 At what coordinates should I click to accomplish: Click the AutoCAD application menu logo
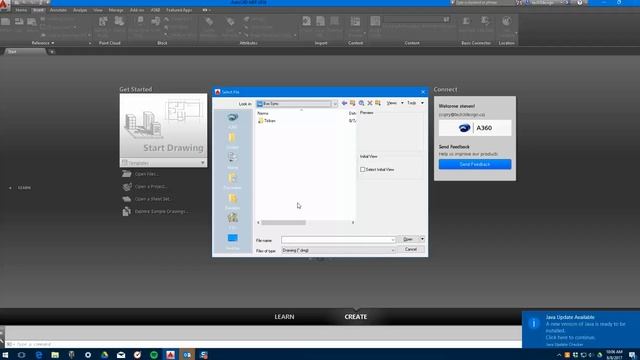[4, 5]
